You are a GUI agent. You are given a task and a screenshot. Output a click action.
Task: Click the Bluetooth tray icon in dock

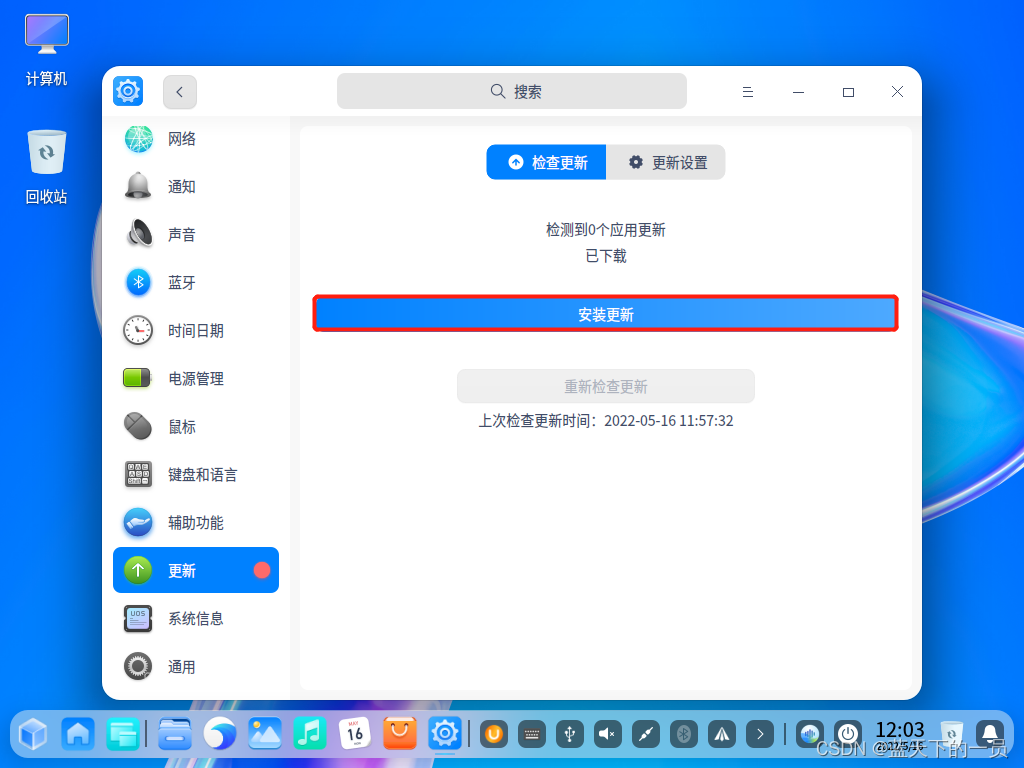point(684,735)
